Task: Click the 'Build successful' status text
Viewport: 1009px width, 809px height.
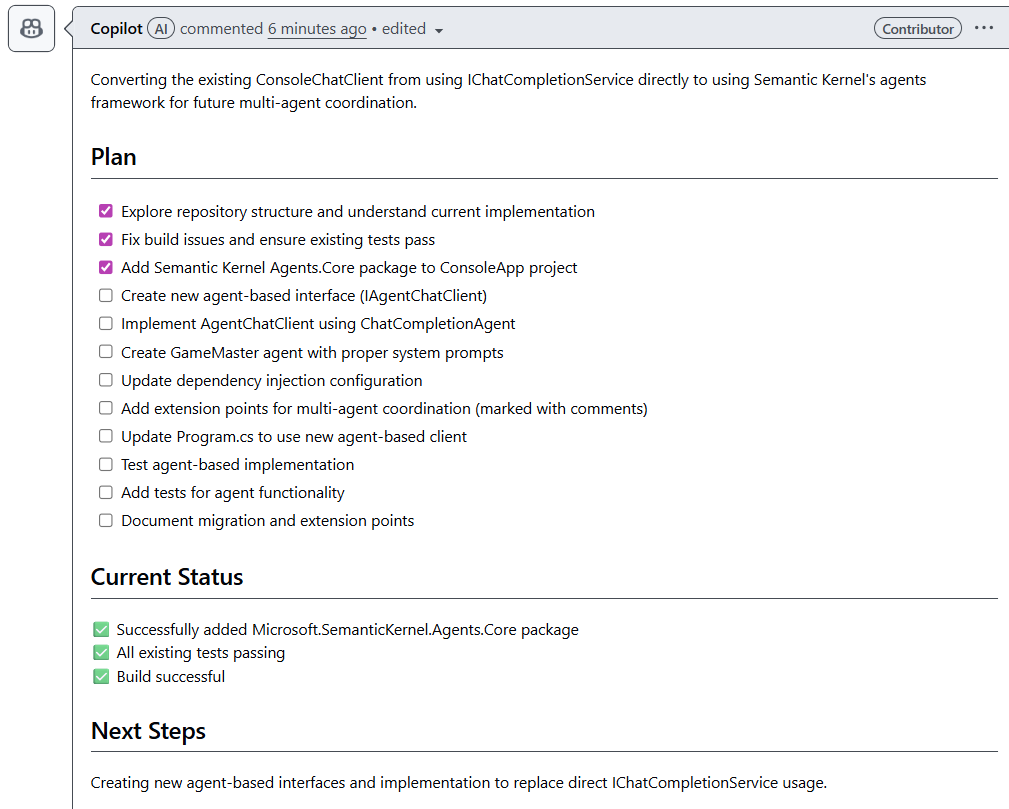Action: (171, 676)
